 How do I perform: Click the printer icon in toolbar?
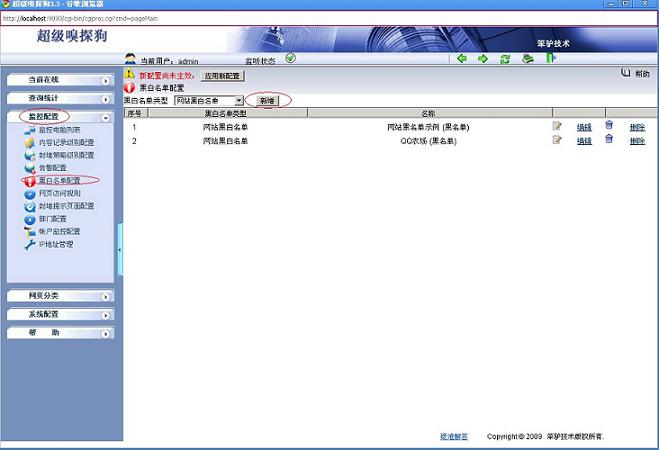[527, 59]
